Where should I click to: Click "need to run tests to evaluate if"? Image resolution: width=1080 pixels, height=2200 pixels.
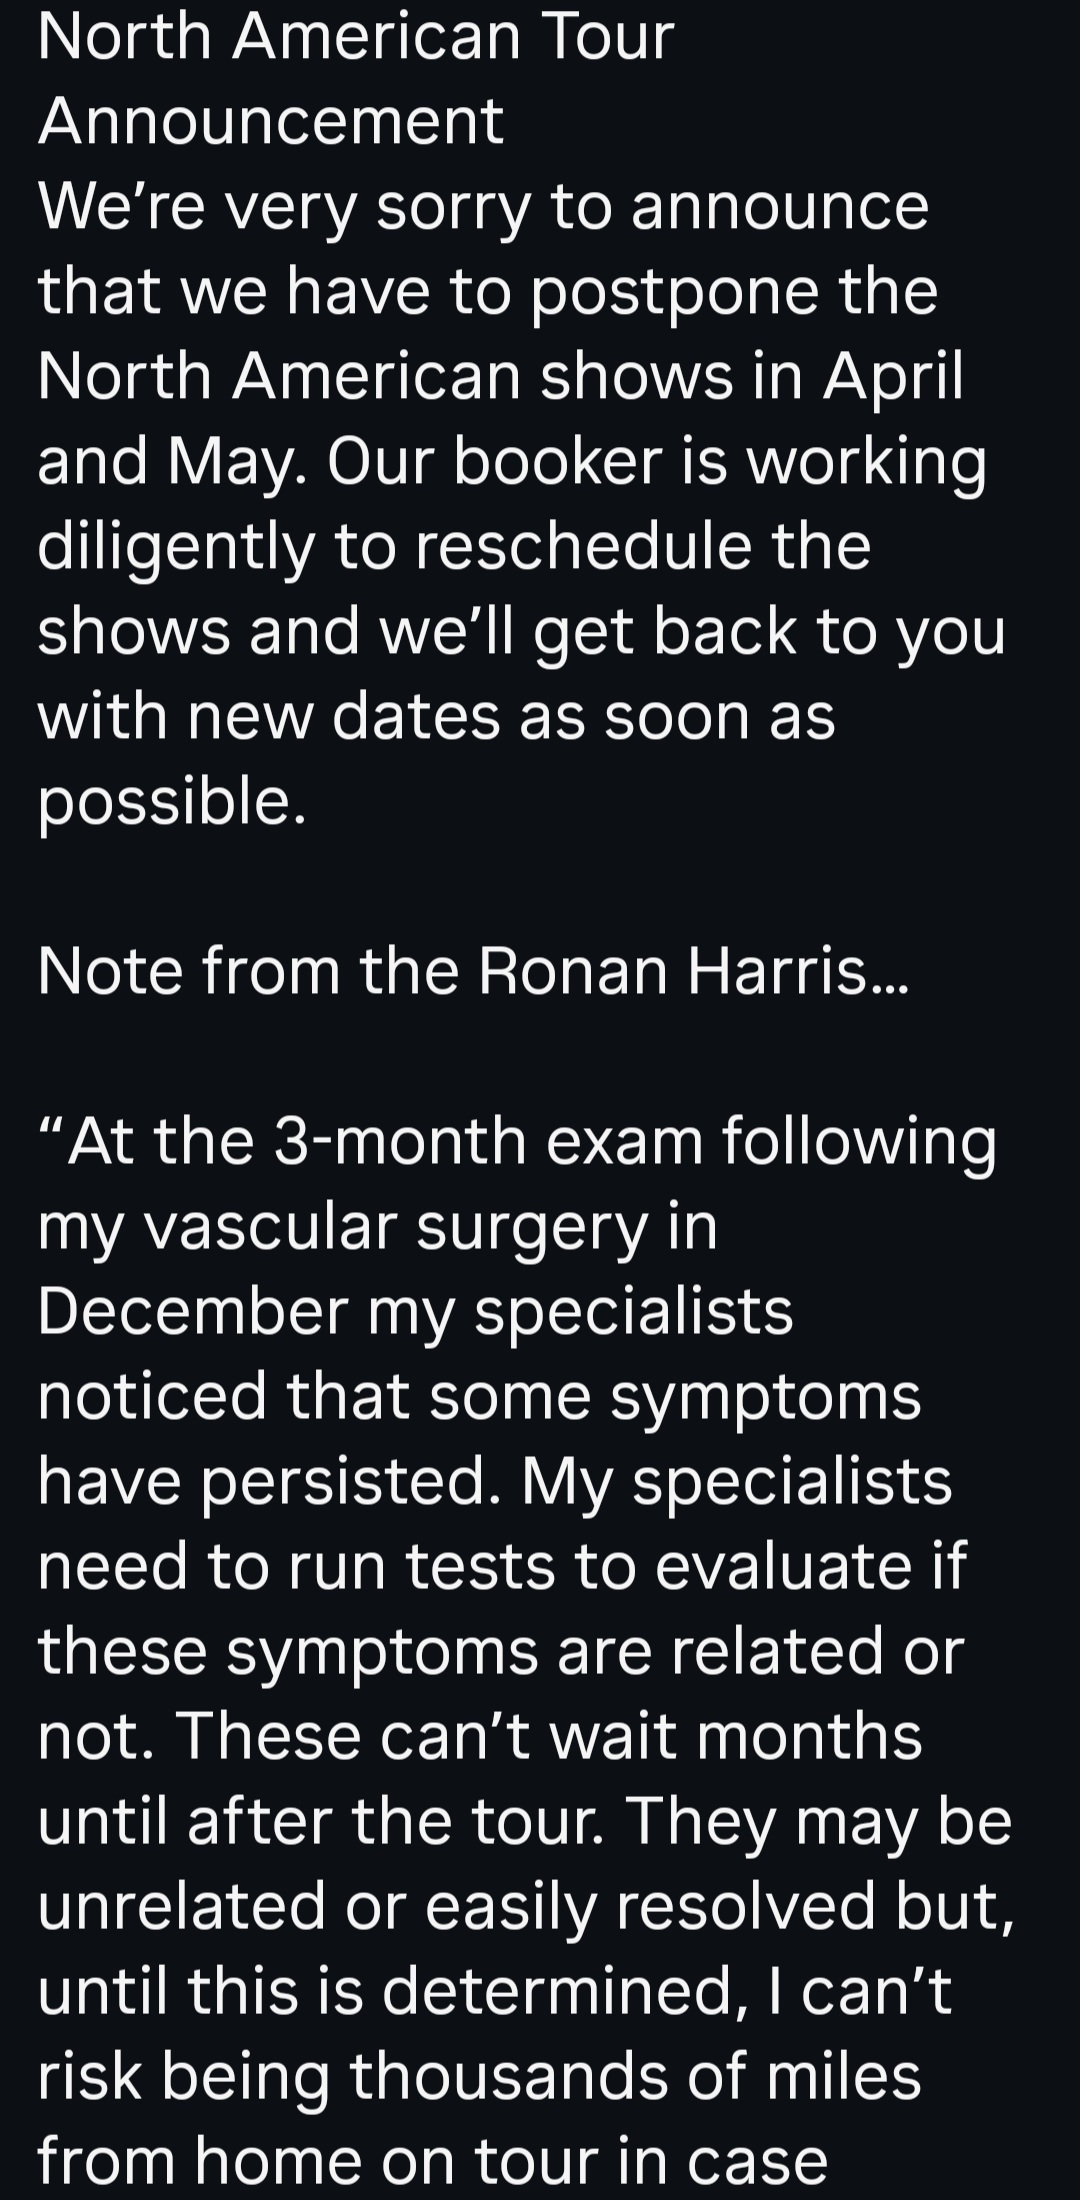point(502,1567)
